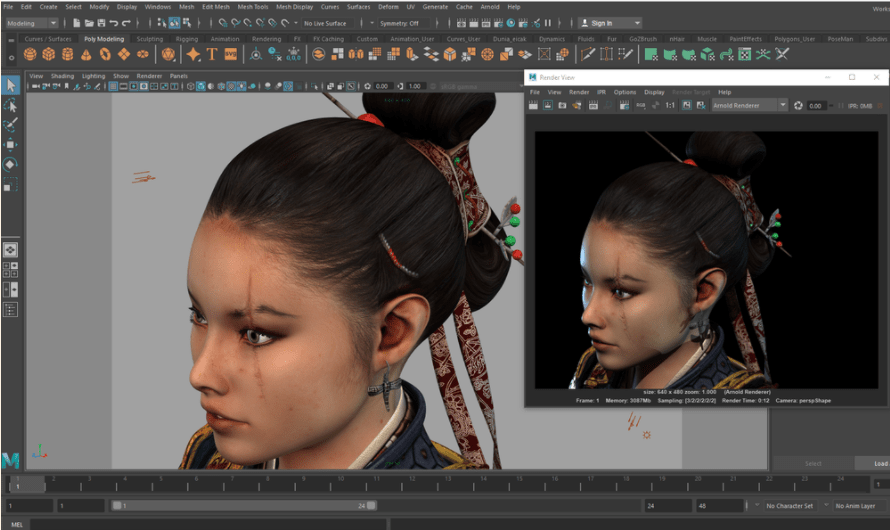The image size is (890, 530).
Task: Open the IPR menu in Render View
Action: pos(601,92)
